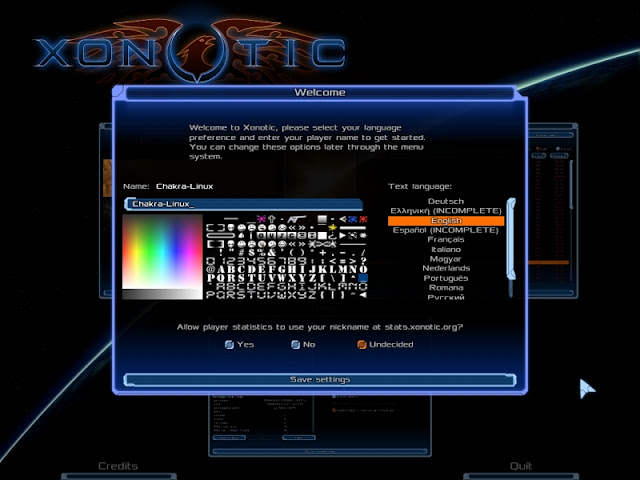Insert the solid left-pointing triangle in last row
This screenshot has width=640, height=480.
364,295
